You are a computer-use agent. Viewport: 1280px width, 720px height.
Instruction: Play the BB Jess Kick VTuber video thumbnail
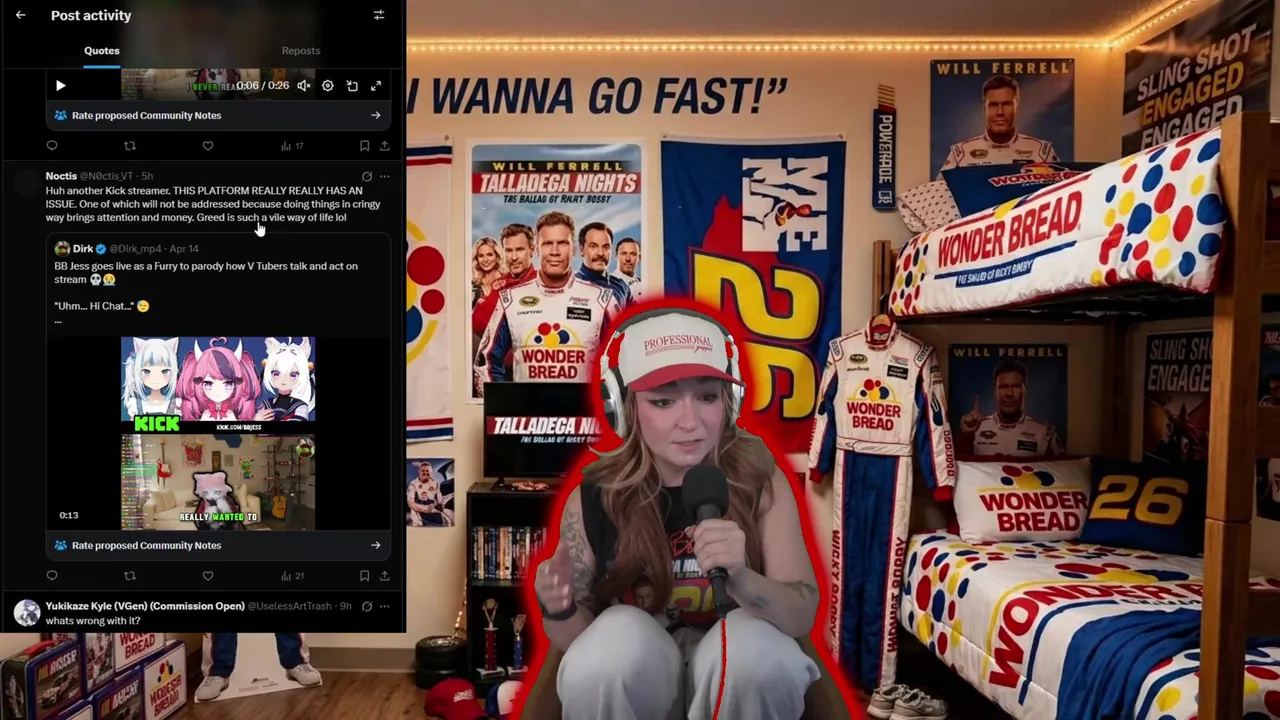pyautogui.click(x=218, y=433)
